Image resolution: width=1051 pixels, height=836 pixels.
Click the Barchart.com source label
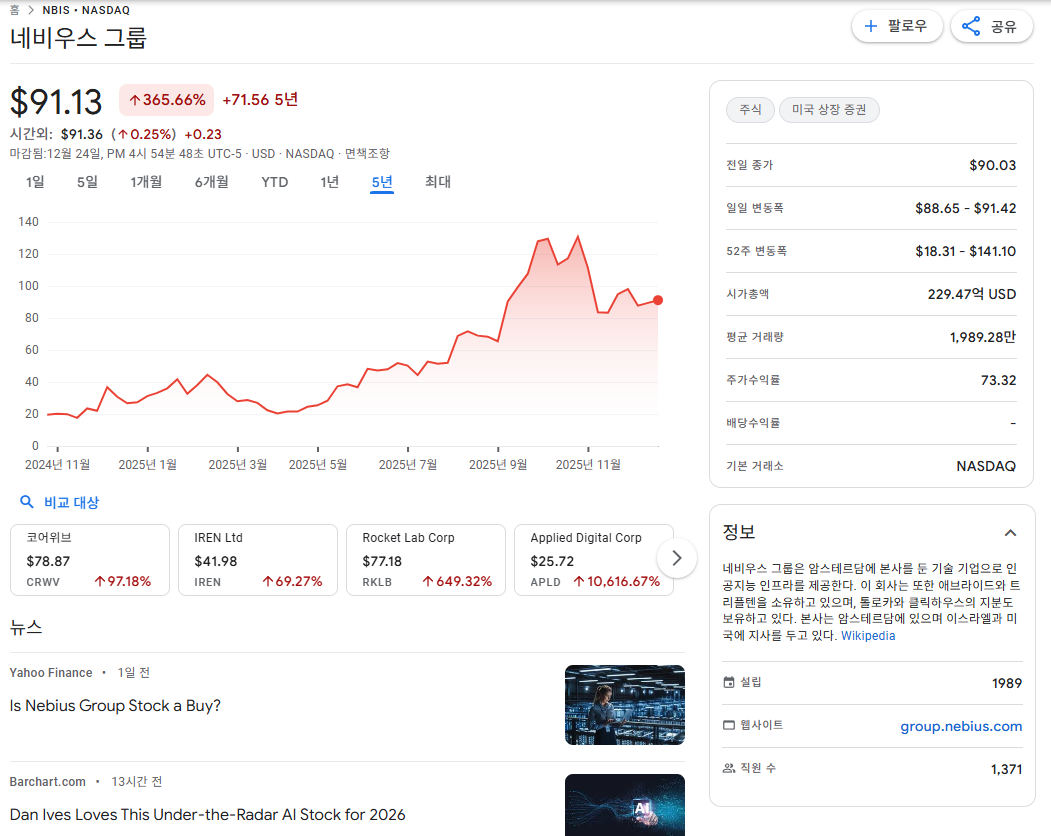tap(48, 782)
